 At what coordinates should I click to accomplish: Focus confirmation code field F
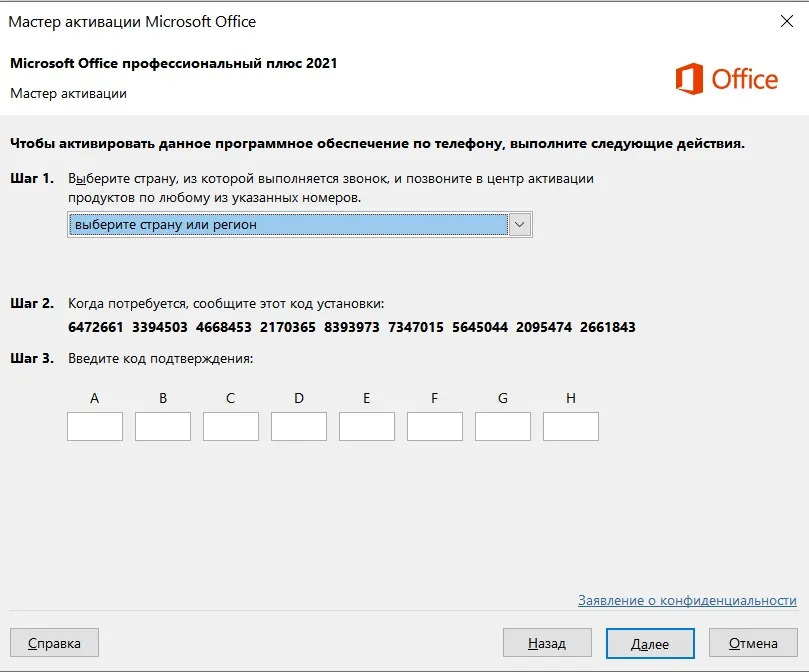[x=435, y=426]
